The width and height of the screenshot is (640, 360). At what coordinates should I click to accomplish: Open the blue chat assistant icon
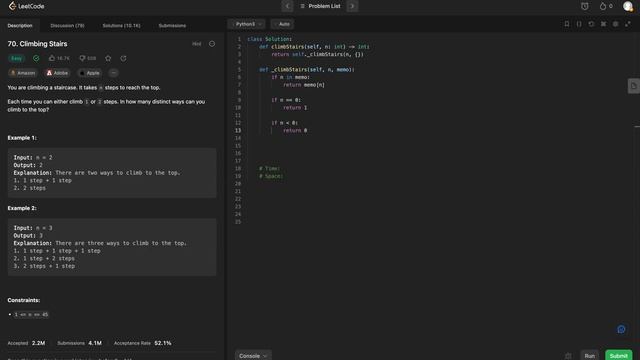coord(621,329)
